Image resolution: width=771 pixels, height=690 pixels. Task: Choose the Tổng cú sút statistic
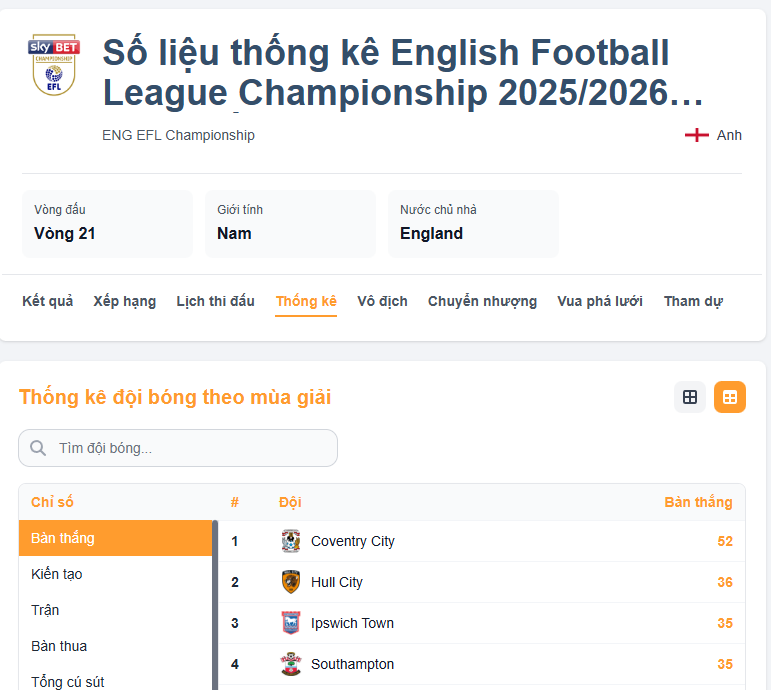click(x=68, y=681)
